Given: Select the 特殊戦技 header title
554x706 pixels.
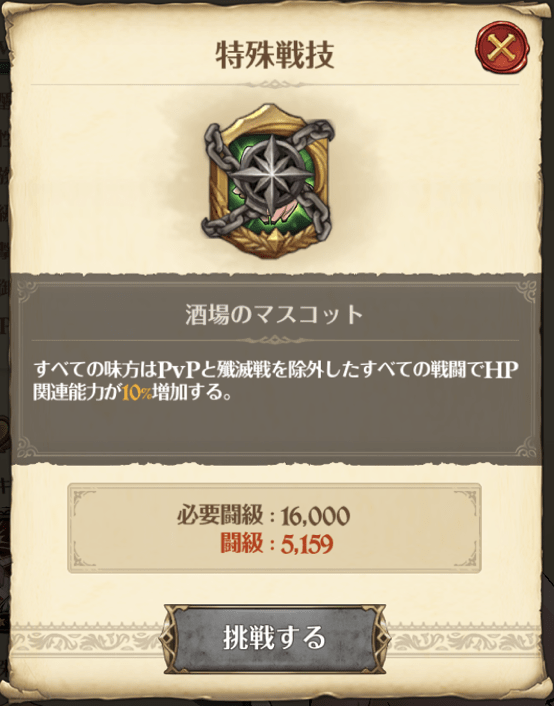Looking at the screenshot, I should point(275,55).
